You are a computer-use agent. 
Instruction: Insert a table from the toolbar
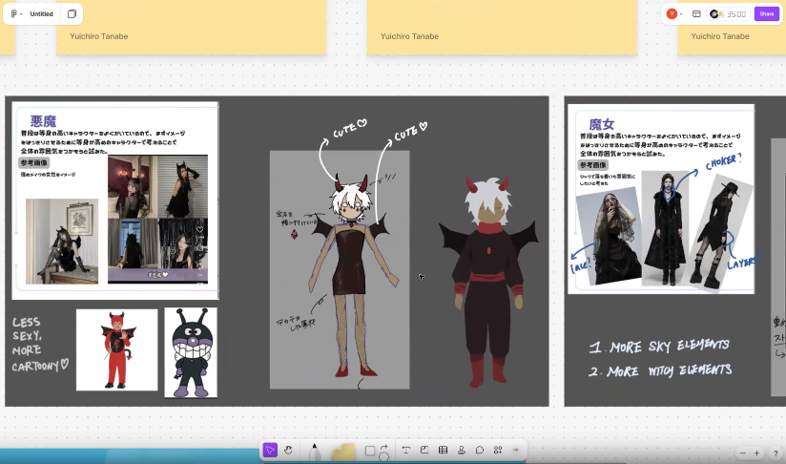point(443,451)
